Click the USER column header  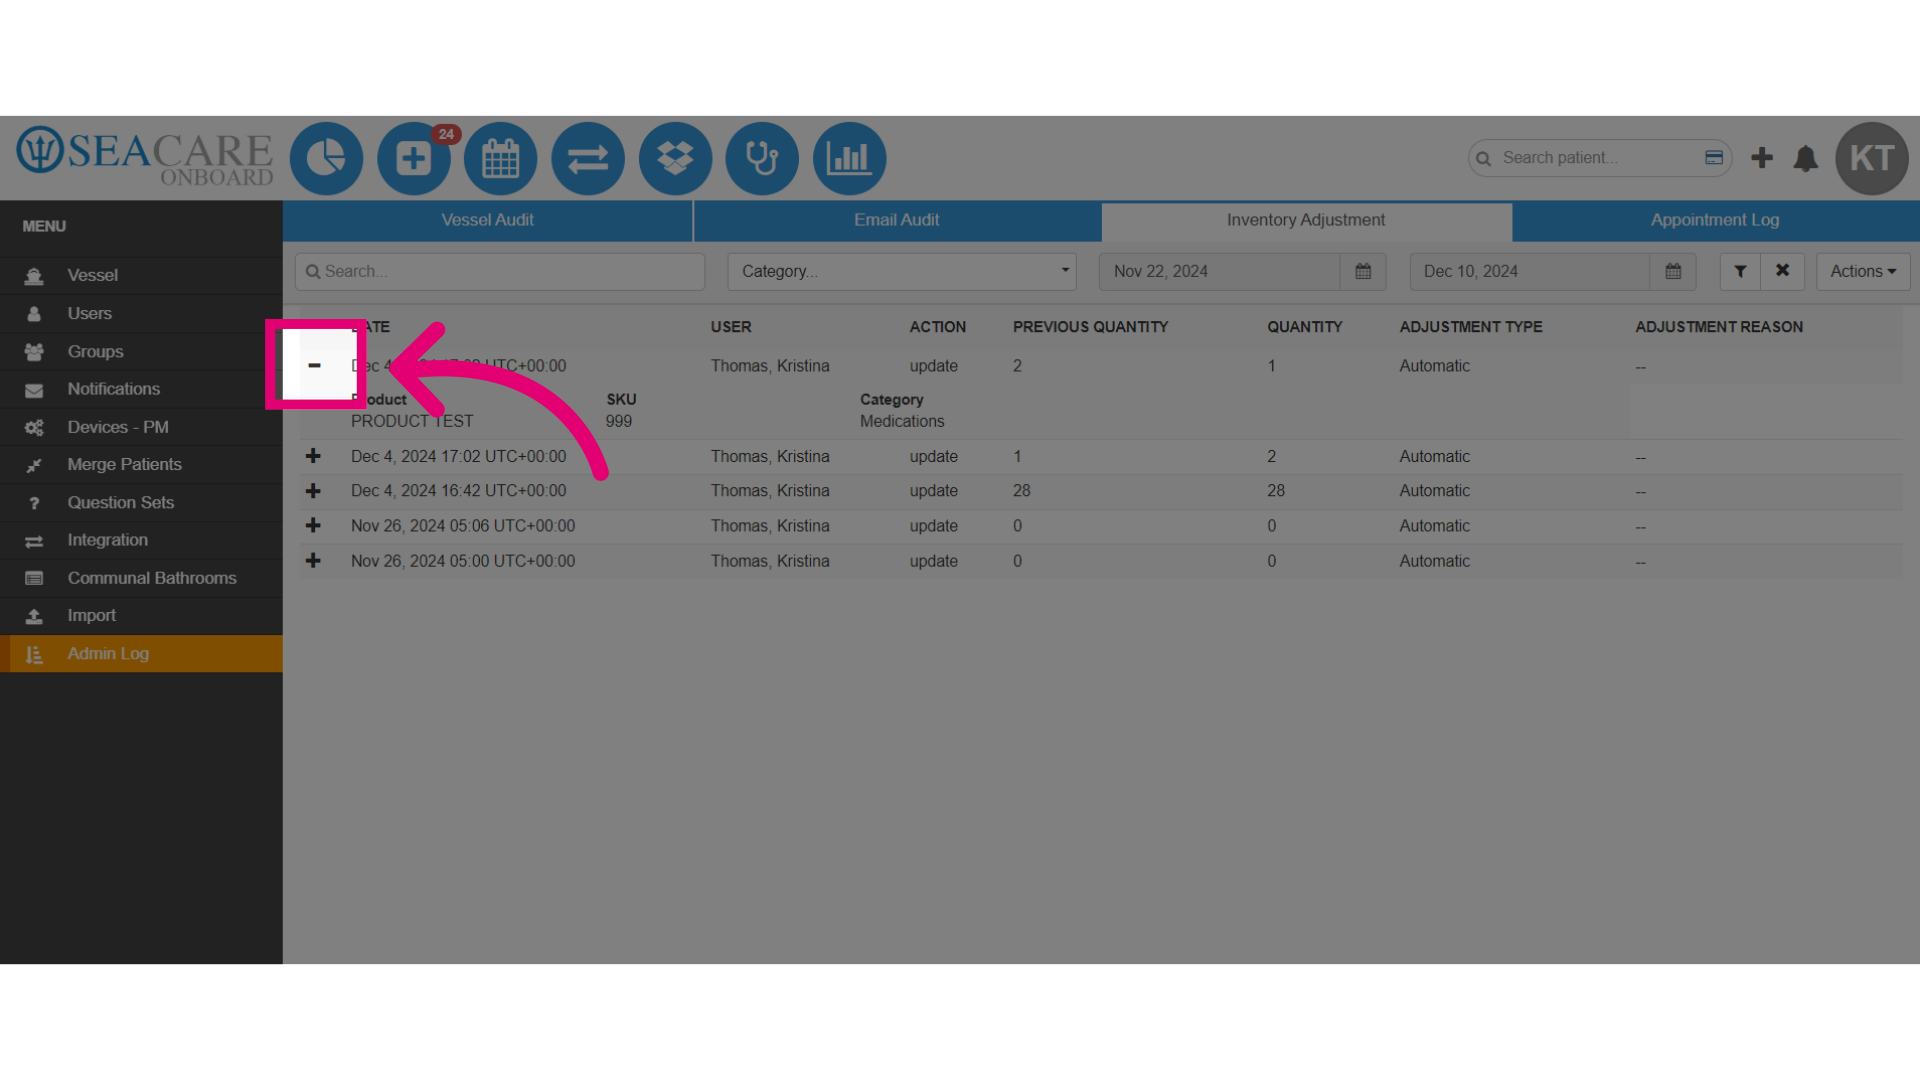[x=731, y=327]
